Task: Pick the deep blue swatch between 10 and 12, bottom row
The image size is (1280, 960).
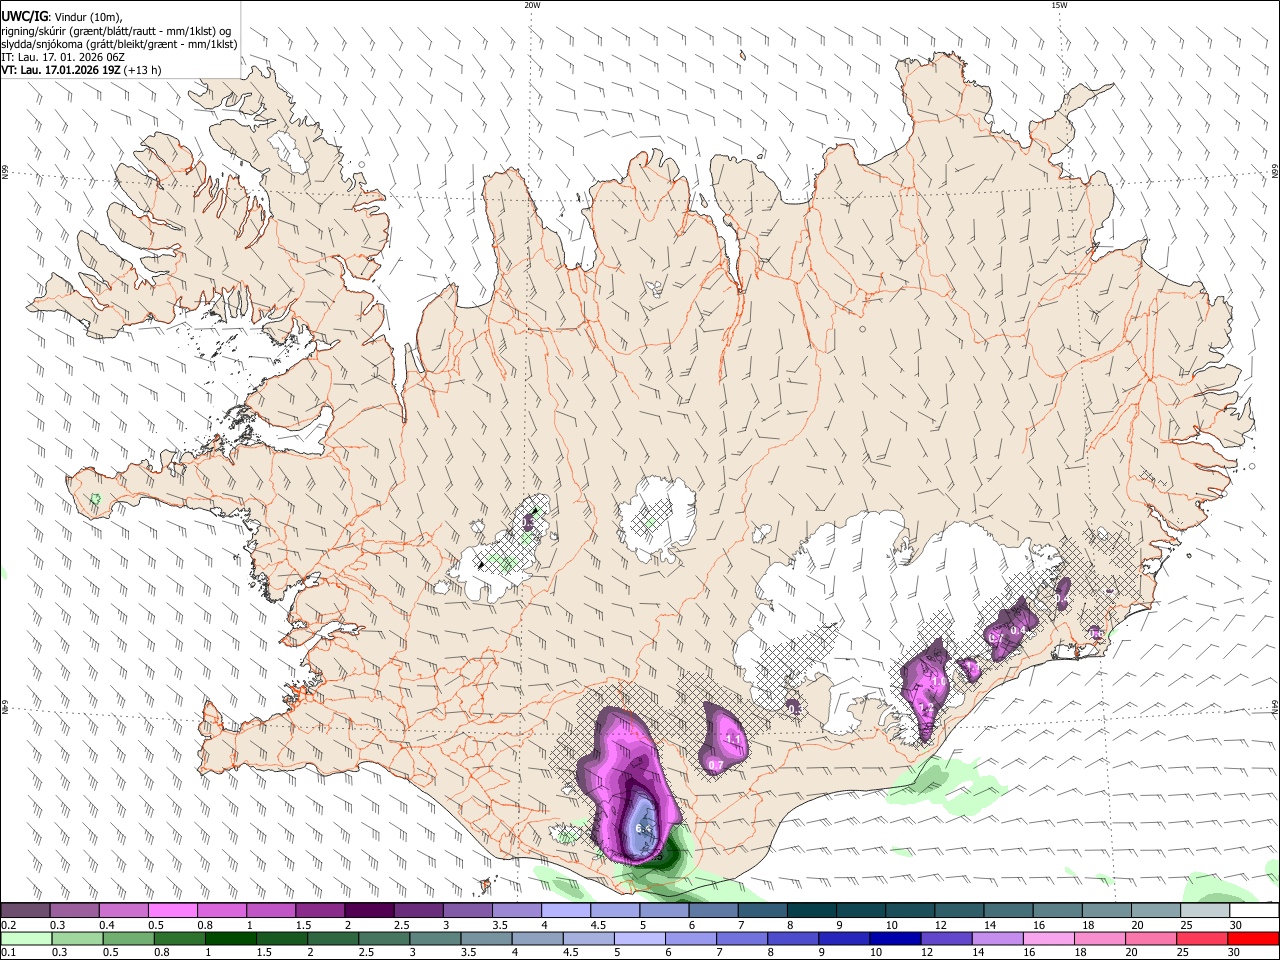Action: point(894,939)
